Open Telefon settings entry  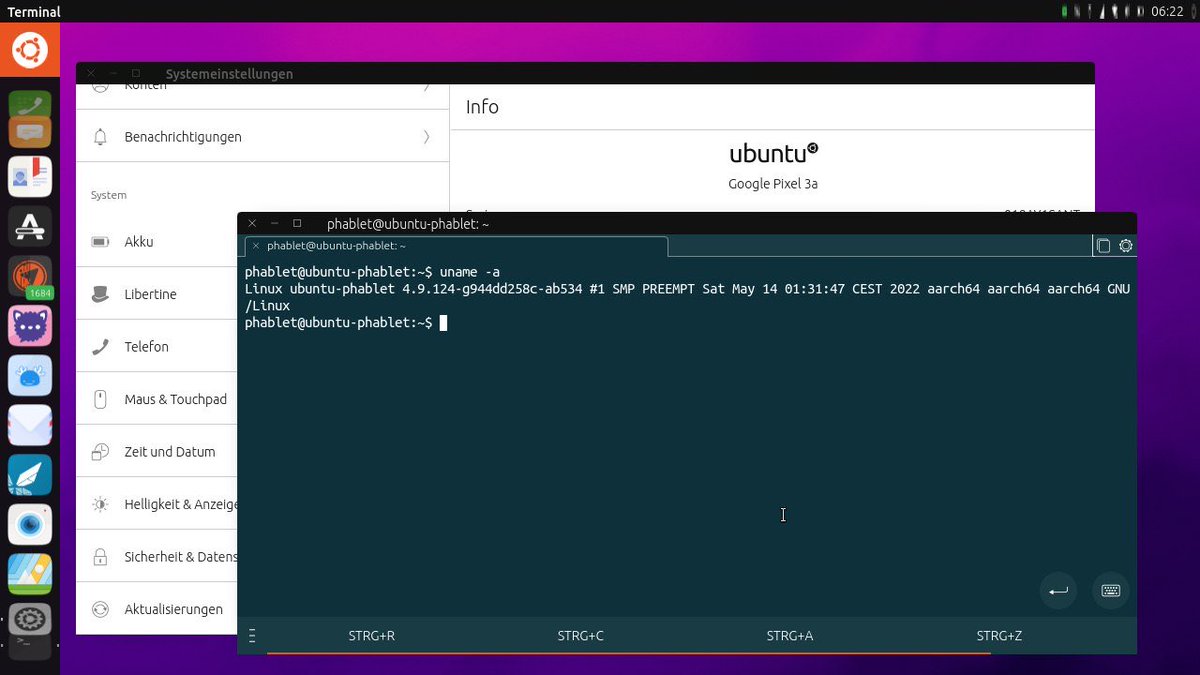point(157,347)
